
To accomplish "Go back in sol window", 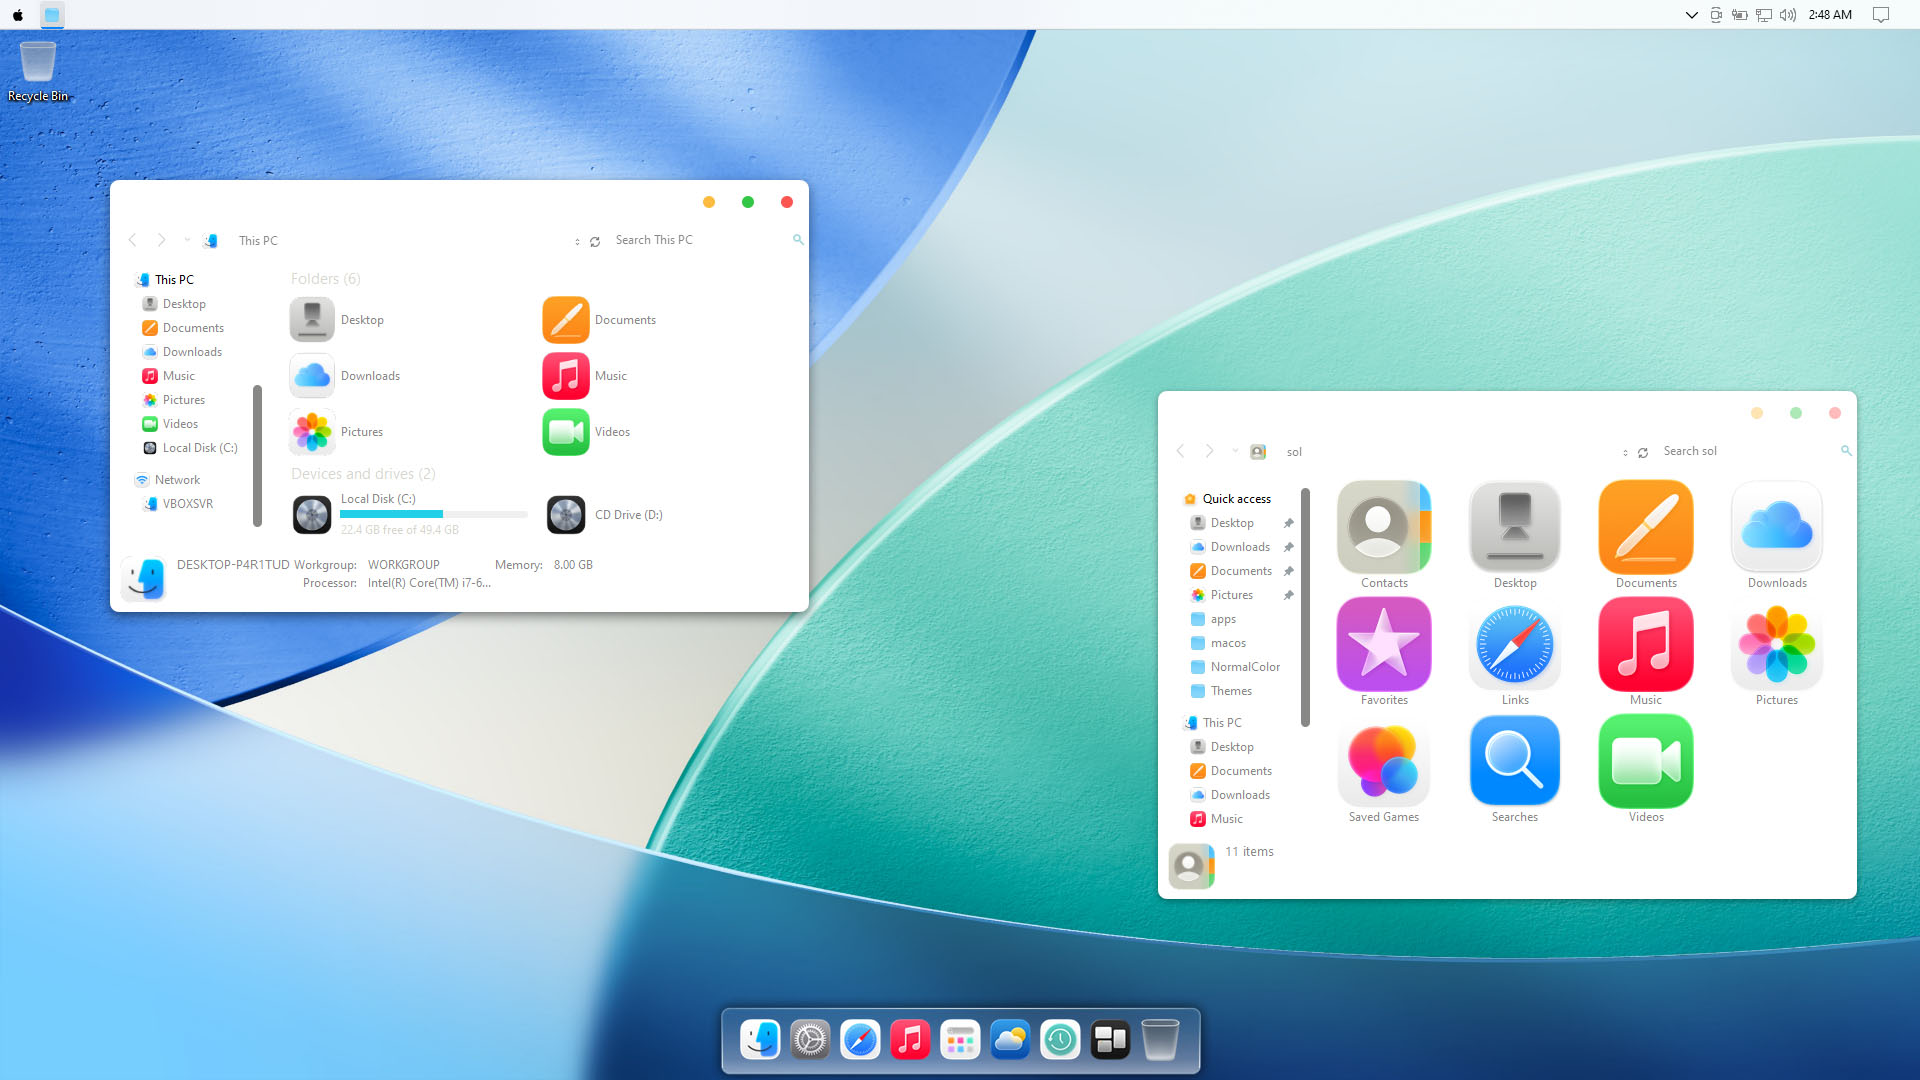I will [x=1180, y=451].
